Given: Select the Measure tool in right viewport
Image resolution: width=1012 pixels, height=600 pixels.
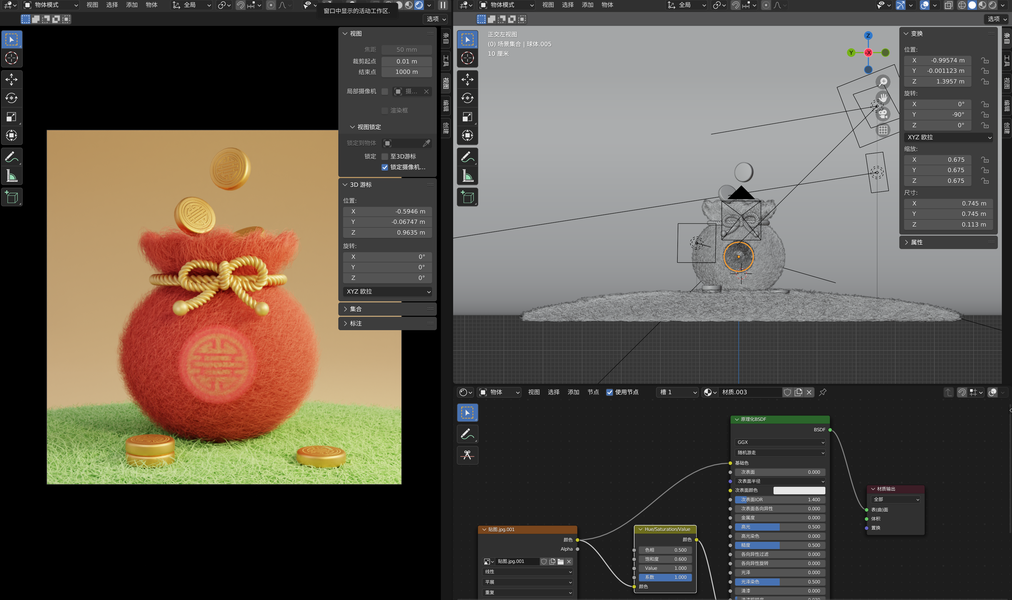Looking at the screenshot, I should (468, 175).
